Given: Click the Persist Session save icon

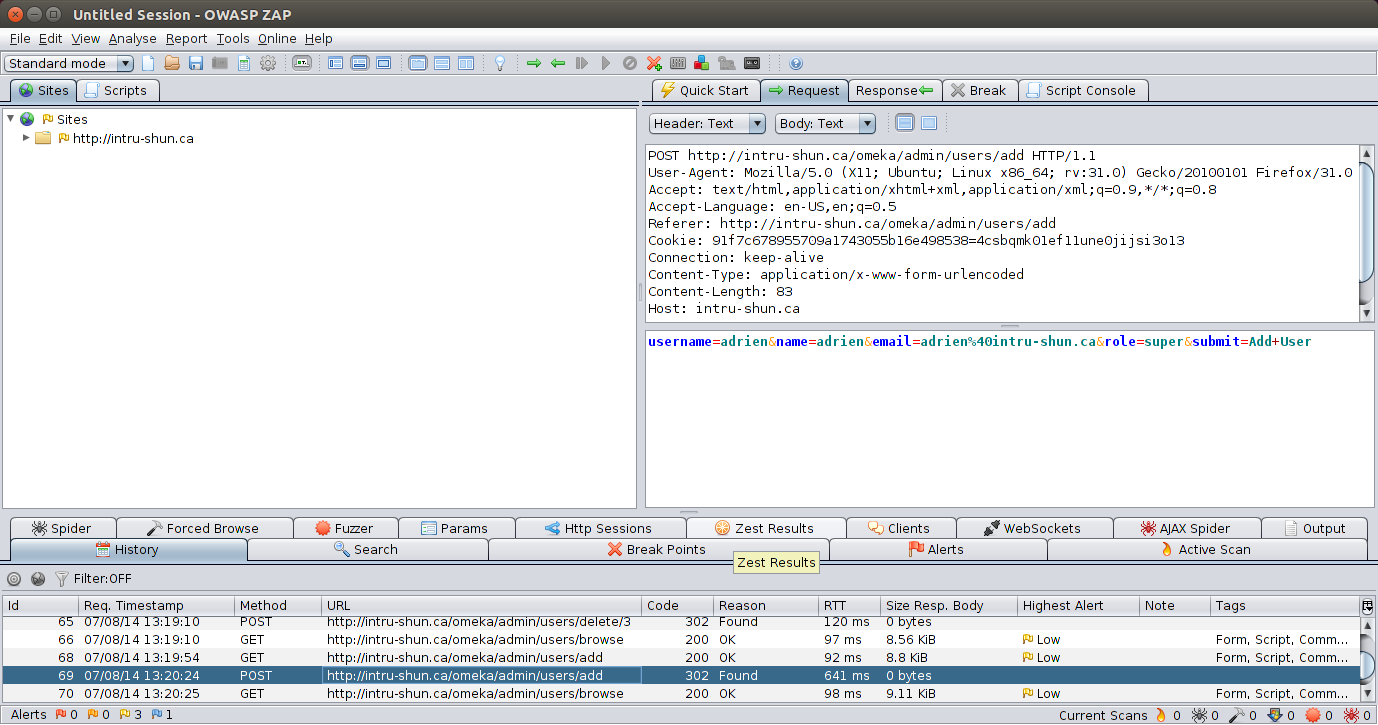Looking at the screenshot, I should pyautogui.click(x=196, y=63).
